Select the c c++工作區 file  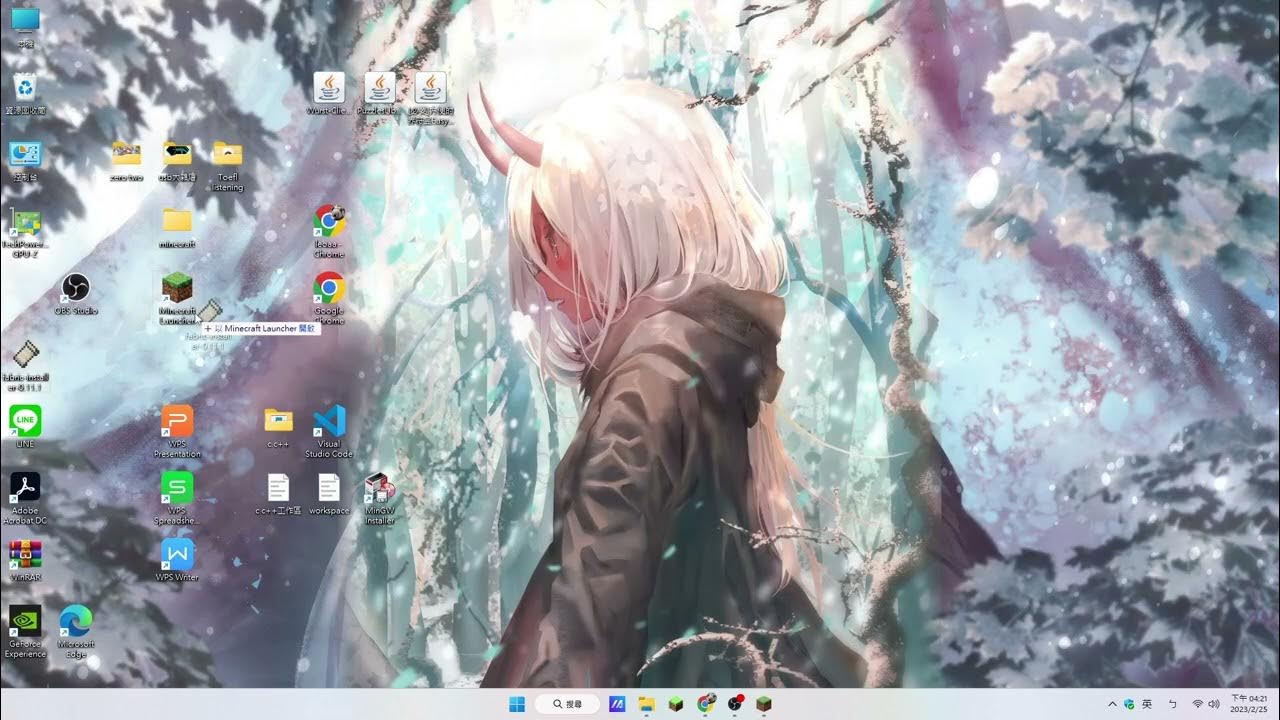click(278, 493)
